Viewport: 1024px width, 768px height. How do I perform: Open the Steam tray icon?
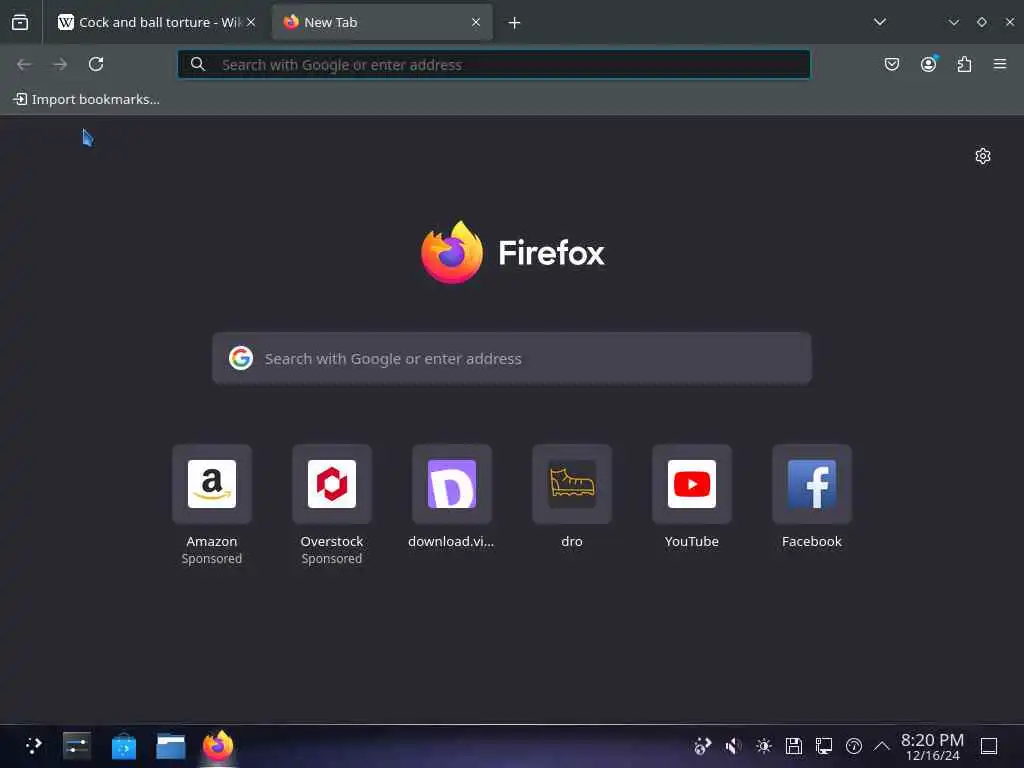[703, 746]
